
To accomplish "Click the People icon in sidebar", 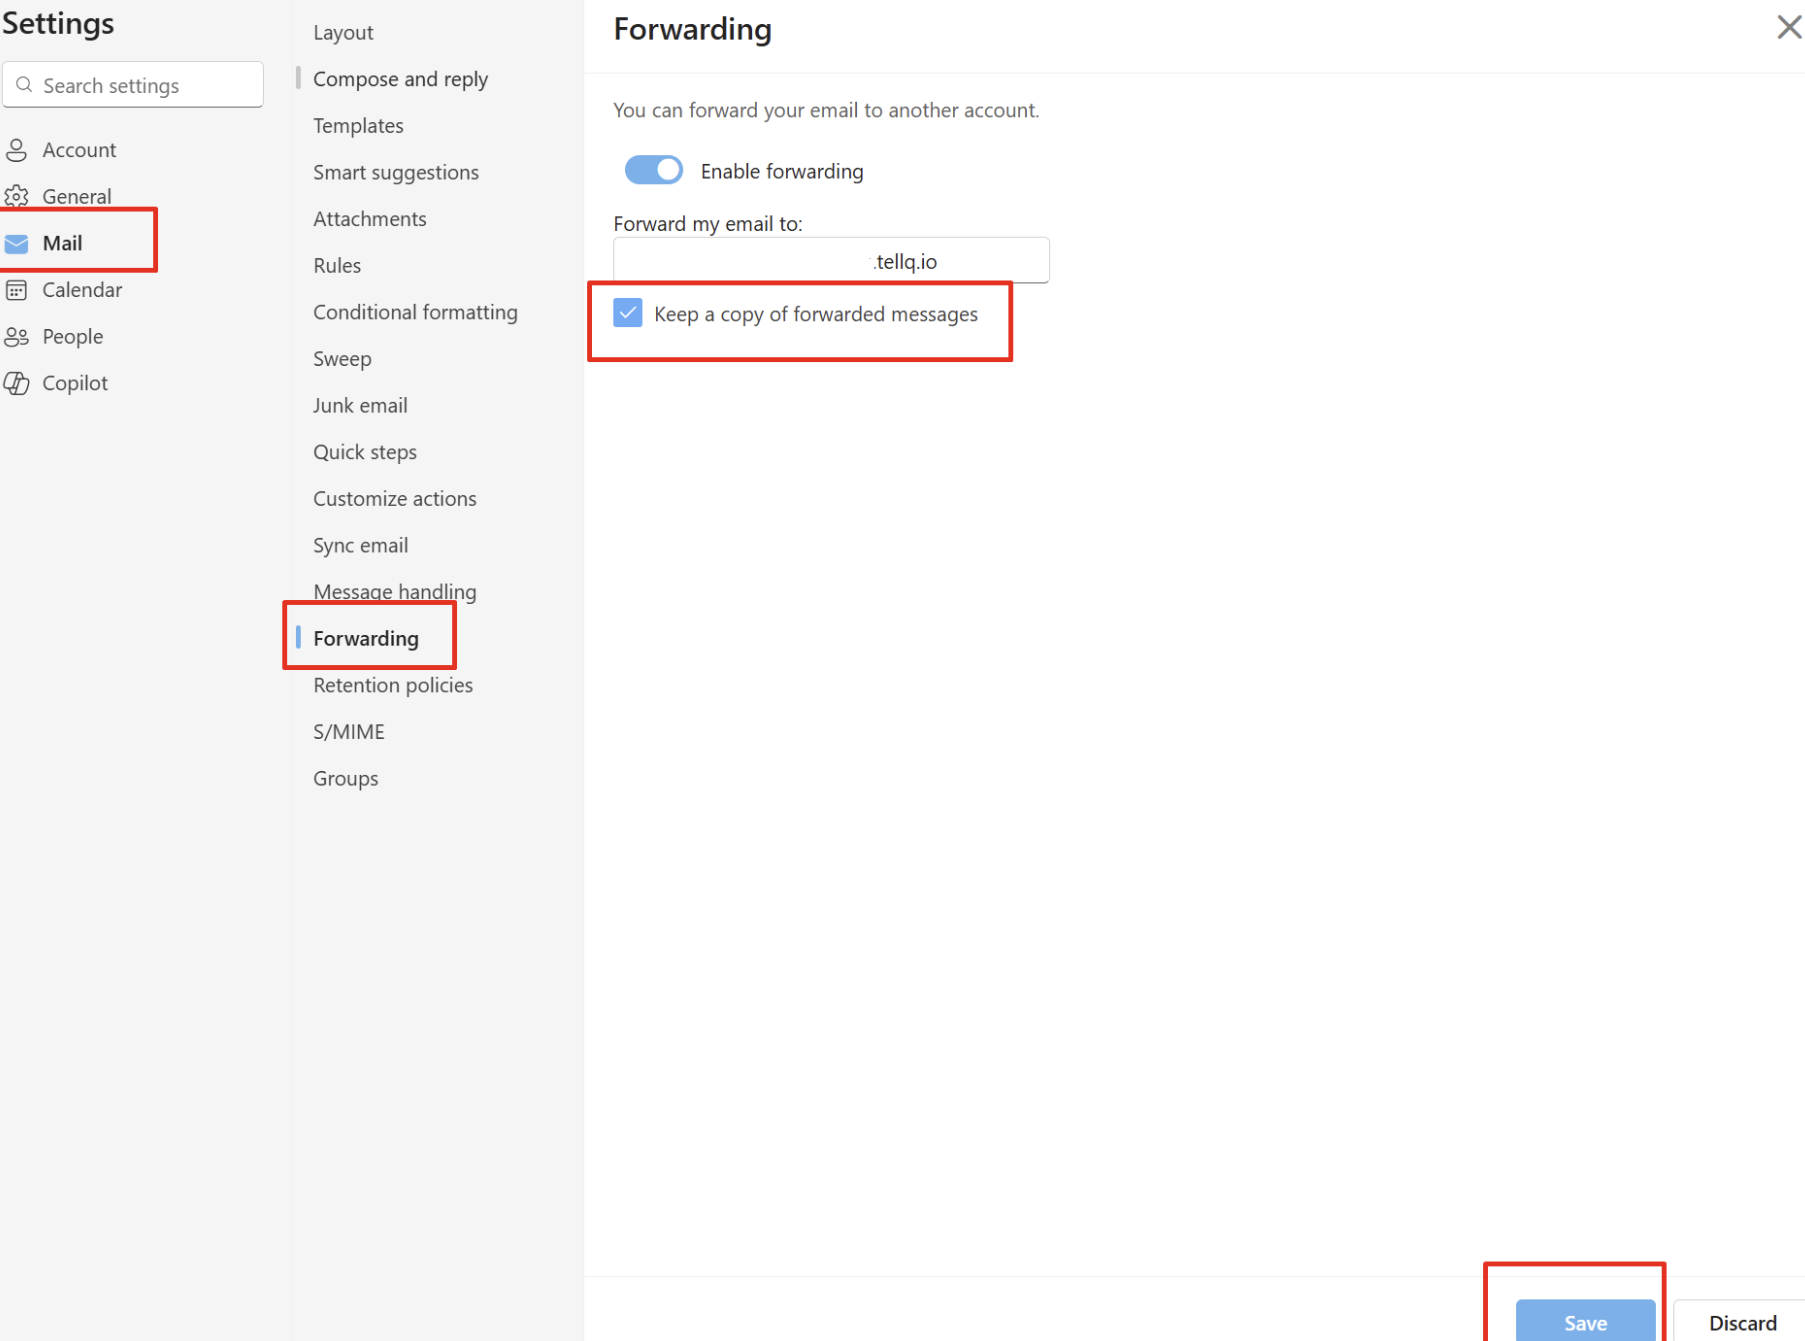I will click(17, 337).
